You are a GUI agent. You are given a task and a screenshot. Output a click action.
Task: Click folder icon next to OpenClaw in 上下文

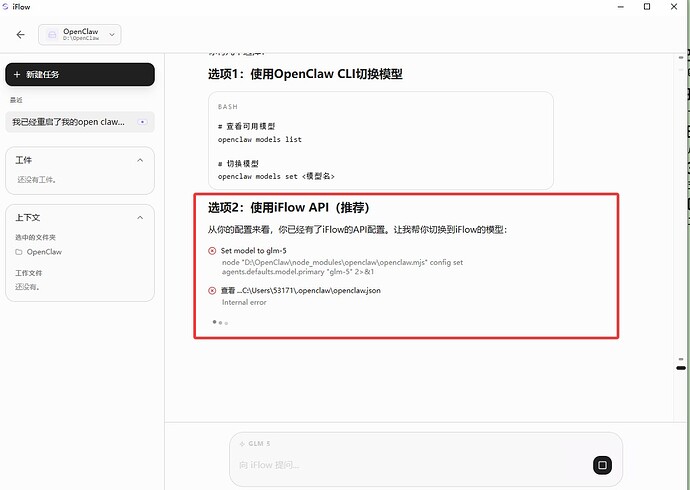click(18, 252)
